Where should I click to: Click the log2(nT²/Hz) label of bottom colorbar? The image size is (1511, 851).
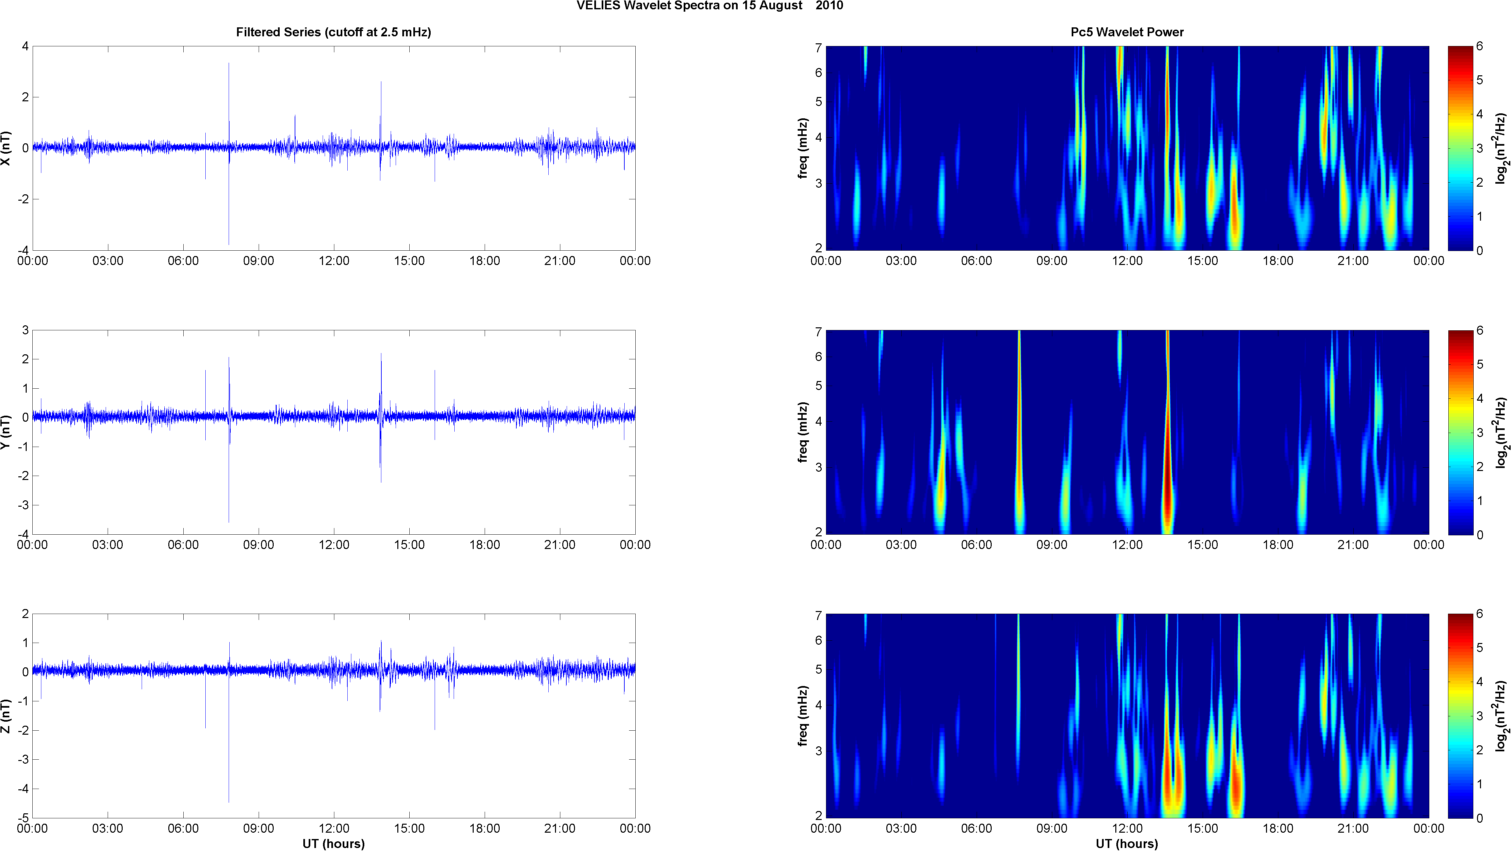(x=1501, y=716)
